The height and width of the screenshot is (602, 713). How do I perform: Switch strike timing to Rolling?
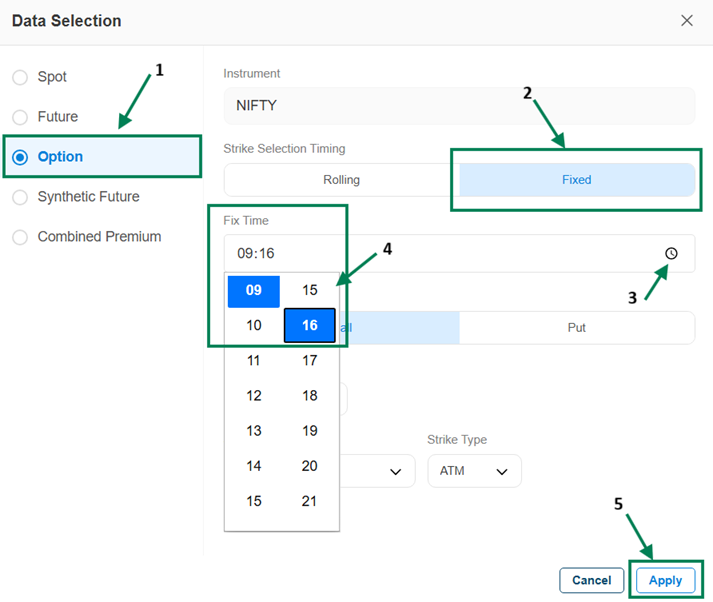[x=341, y=180]
